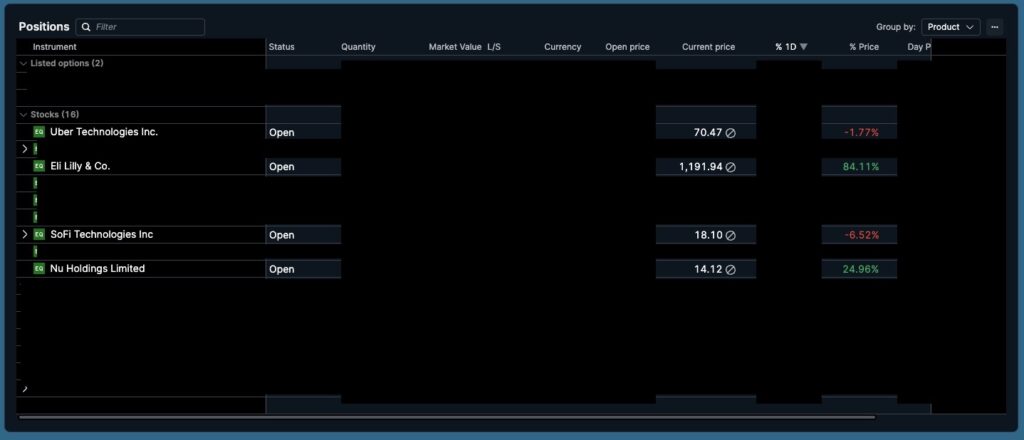This screenshot has height=440, width=1024.
Task: Collapse the Listed options (2) group
Action: (x=24, y=63)
